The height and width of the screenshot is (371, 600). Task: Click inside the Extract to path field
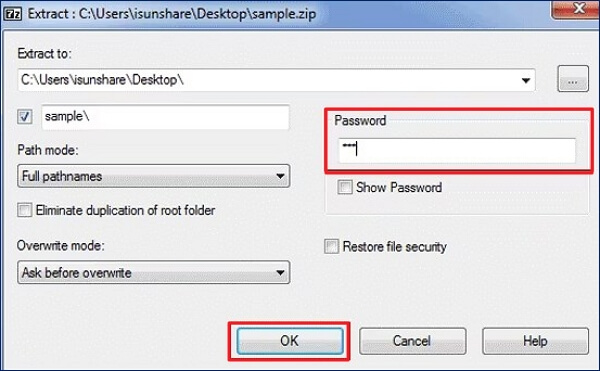(276, 80)
